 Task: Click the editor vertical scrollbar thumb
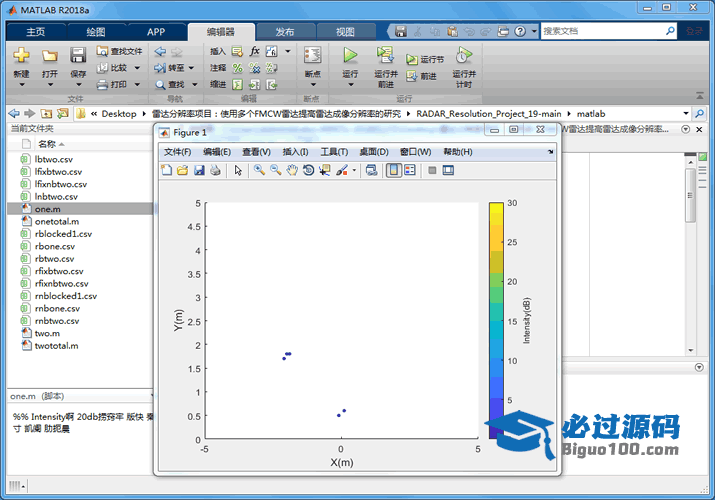point(690,195)
